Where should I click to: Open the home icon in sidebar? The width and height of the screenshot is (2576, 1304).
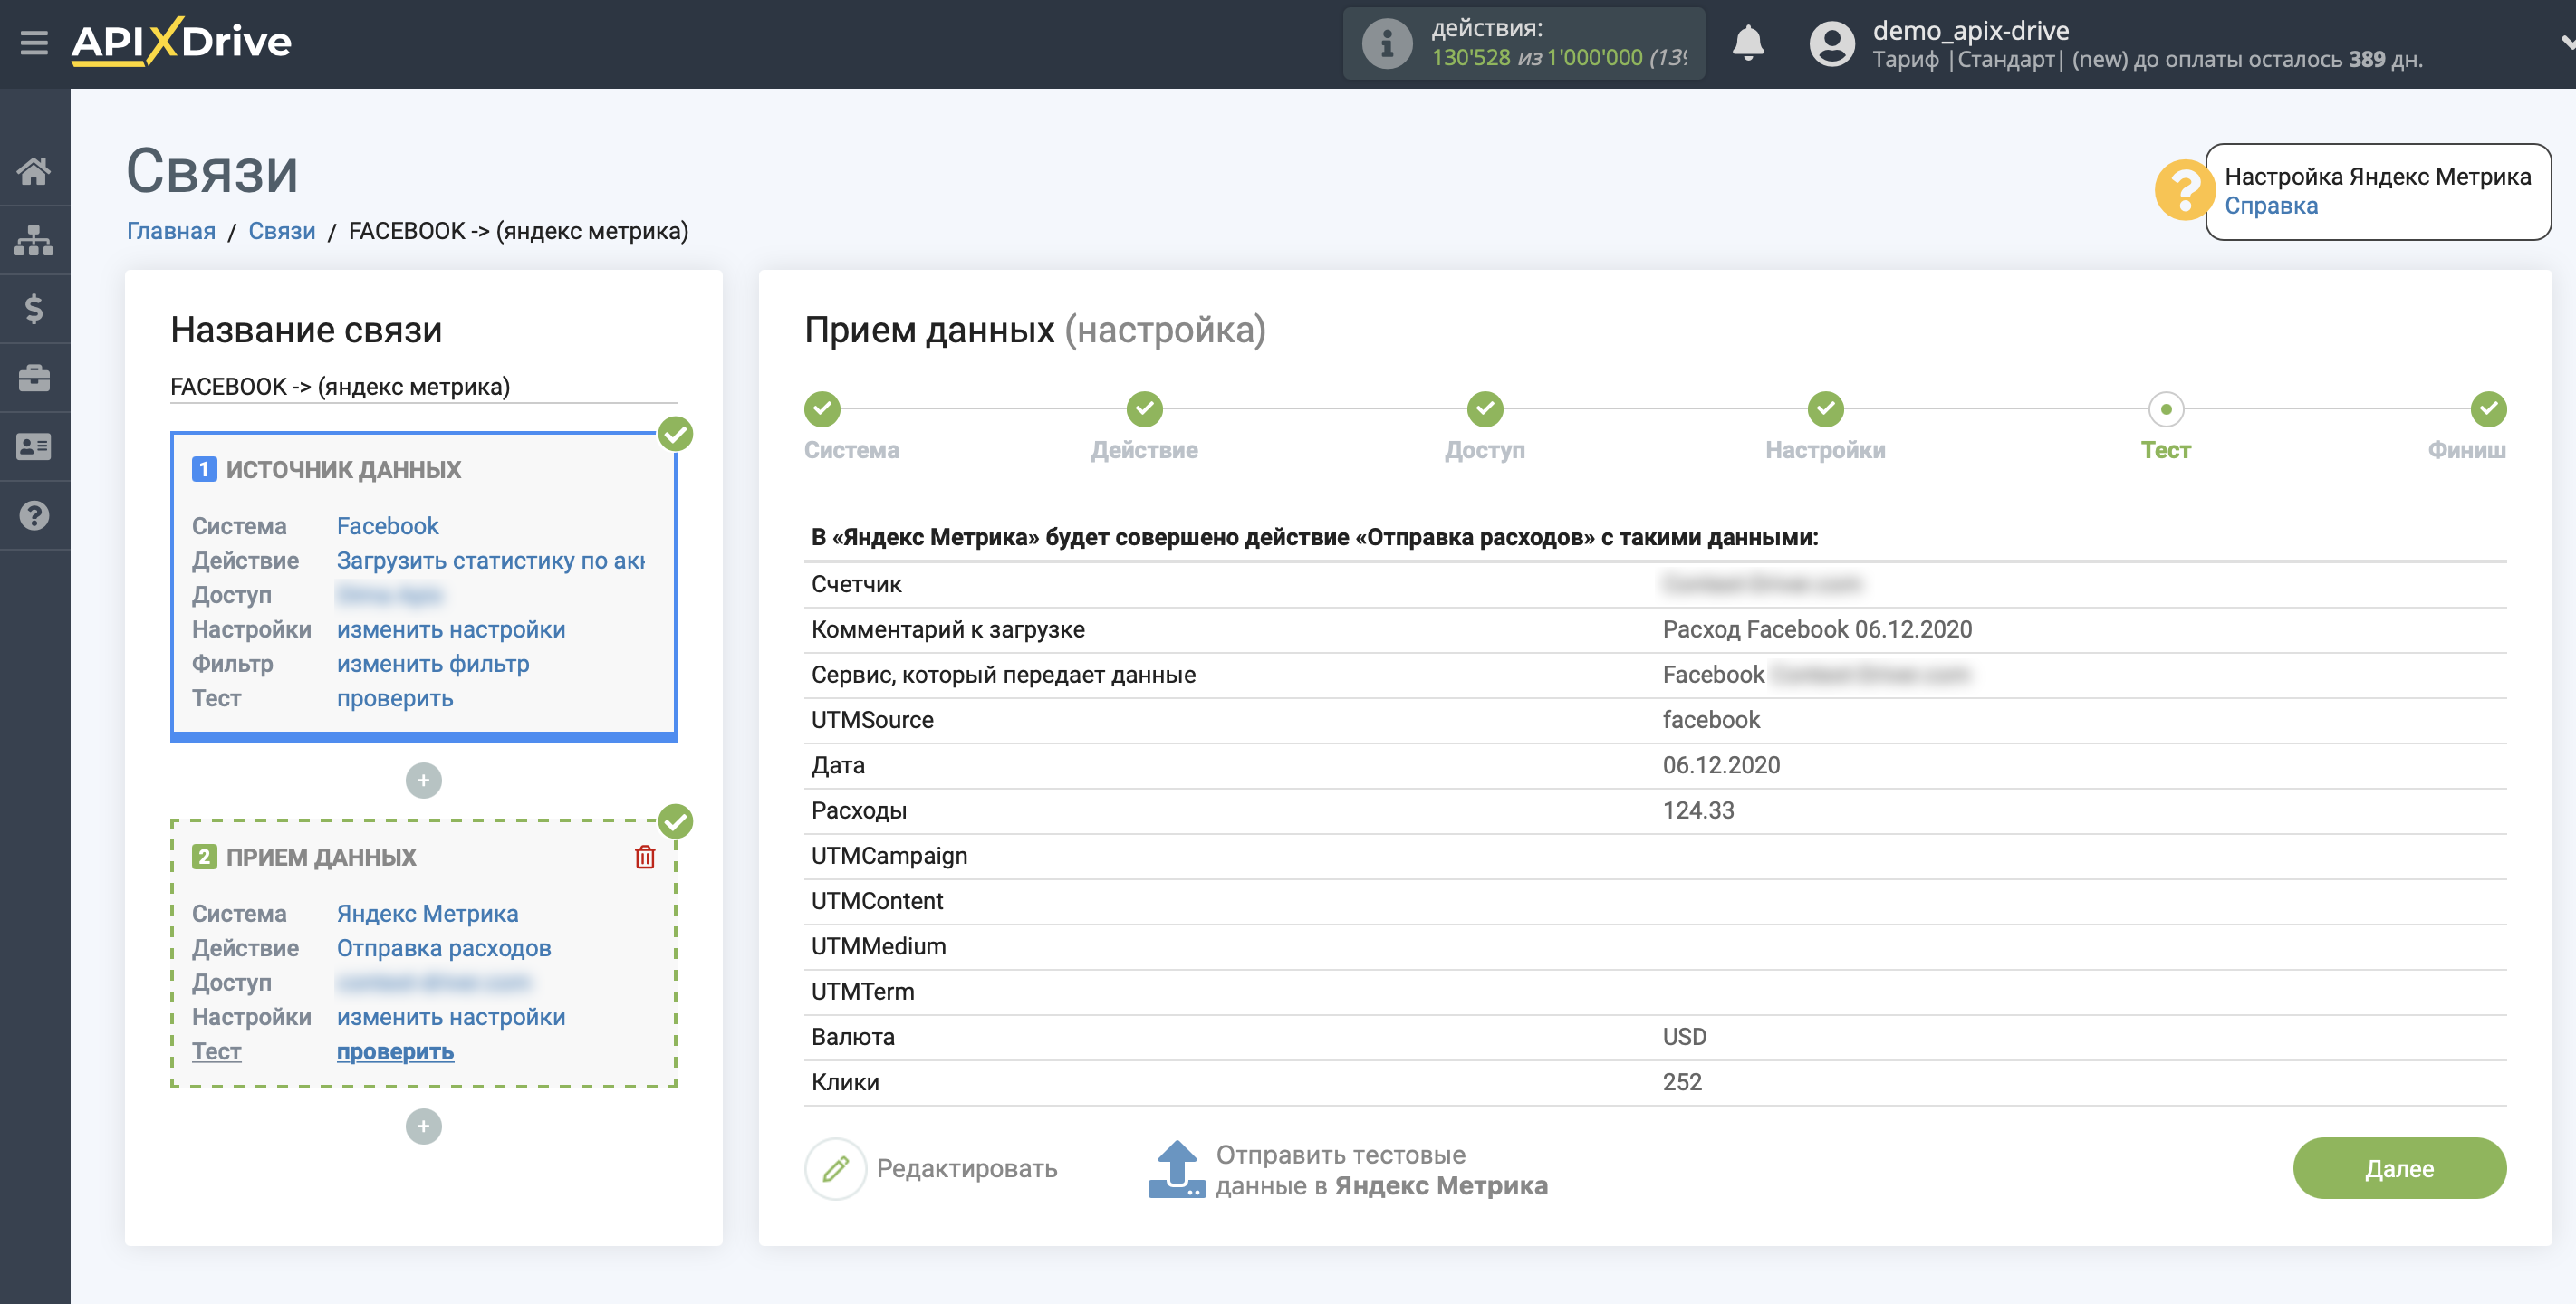coord(34,171)
